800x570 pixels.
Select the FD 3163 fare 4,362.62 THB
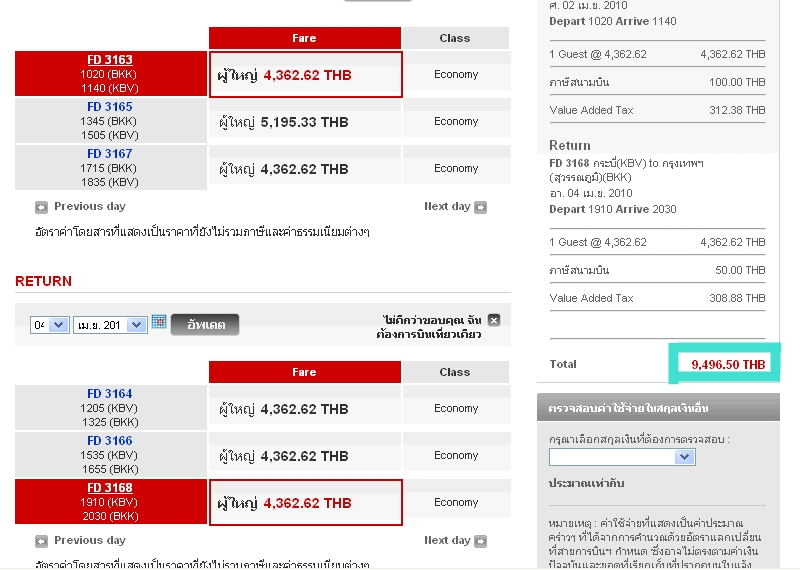306,75
